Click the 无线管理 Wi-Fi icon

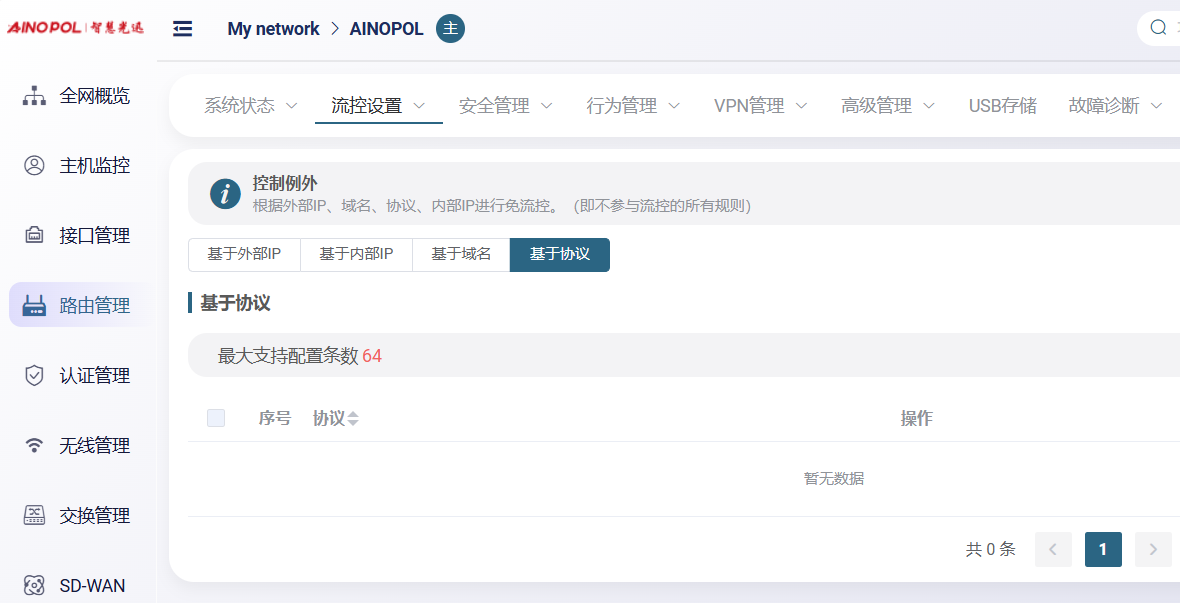[x=34, y=446]
